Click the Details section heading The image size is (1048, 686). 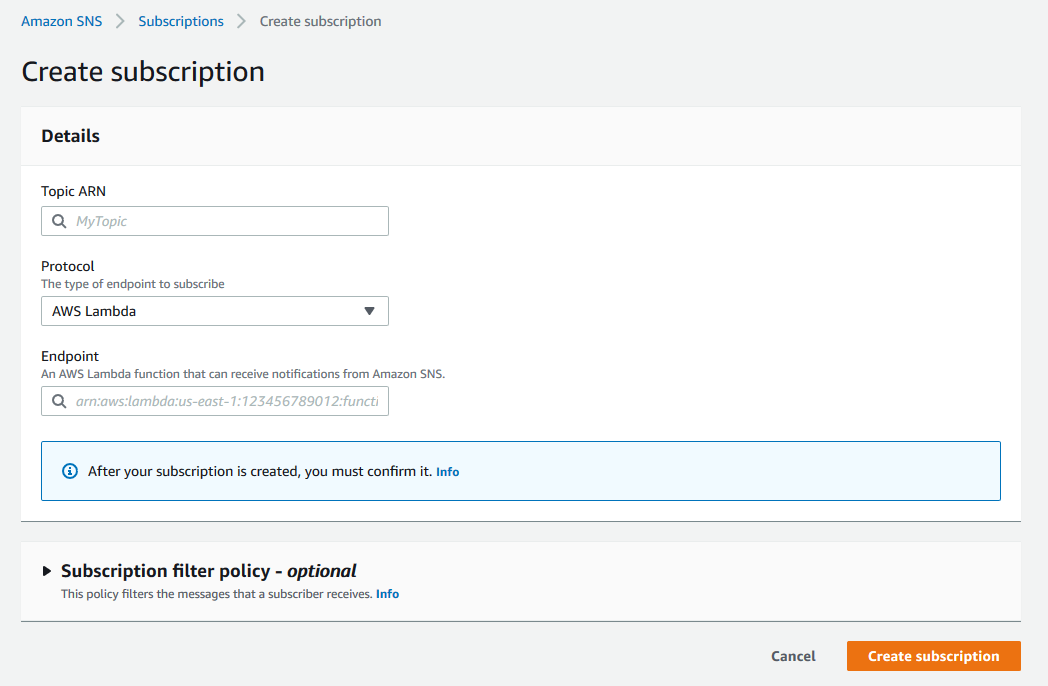point(71,136)
